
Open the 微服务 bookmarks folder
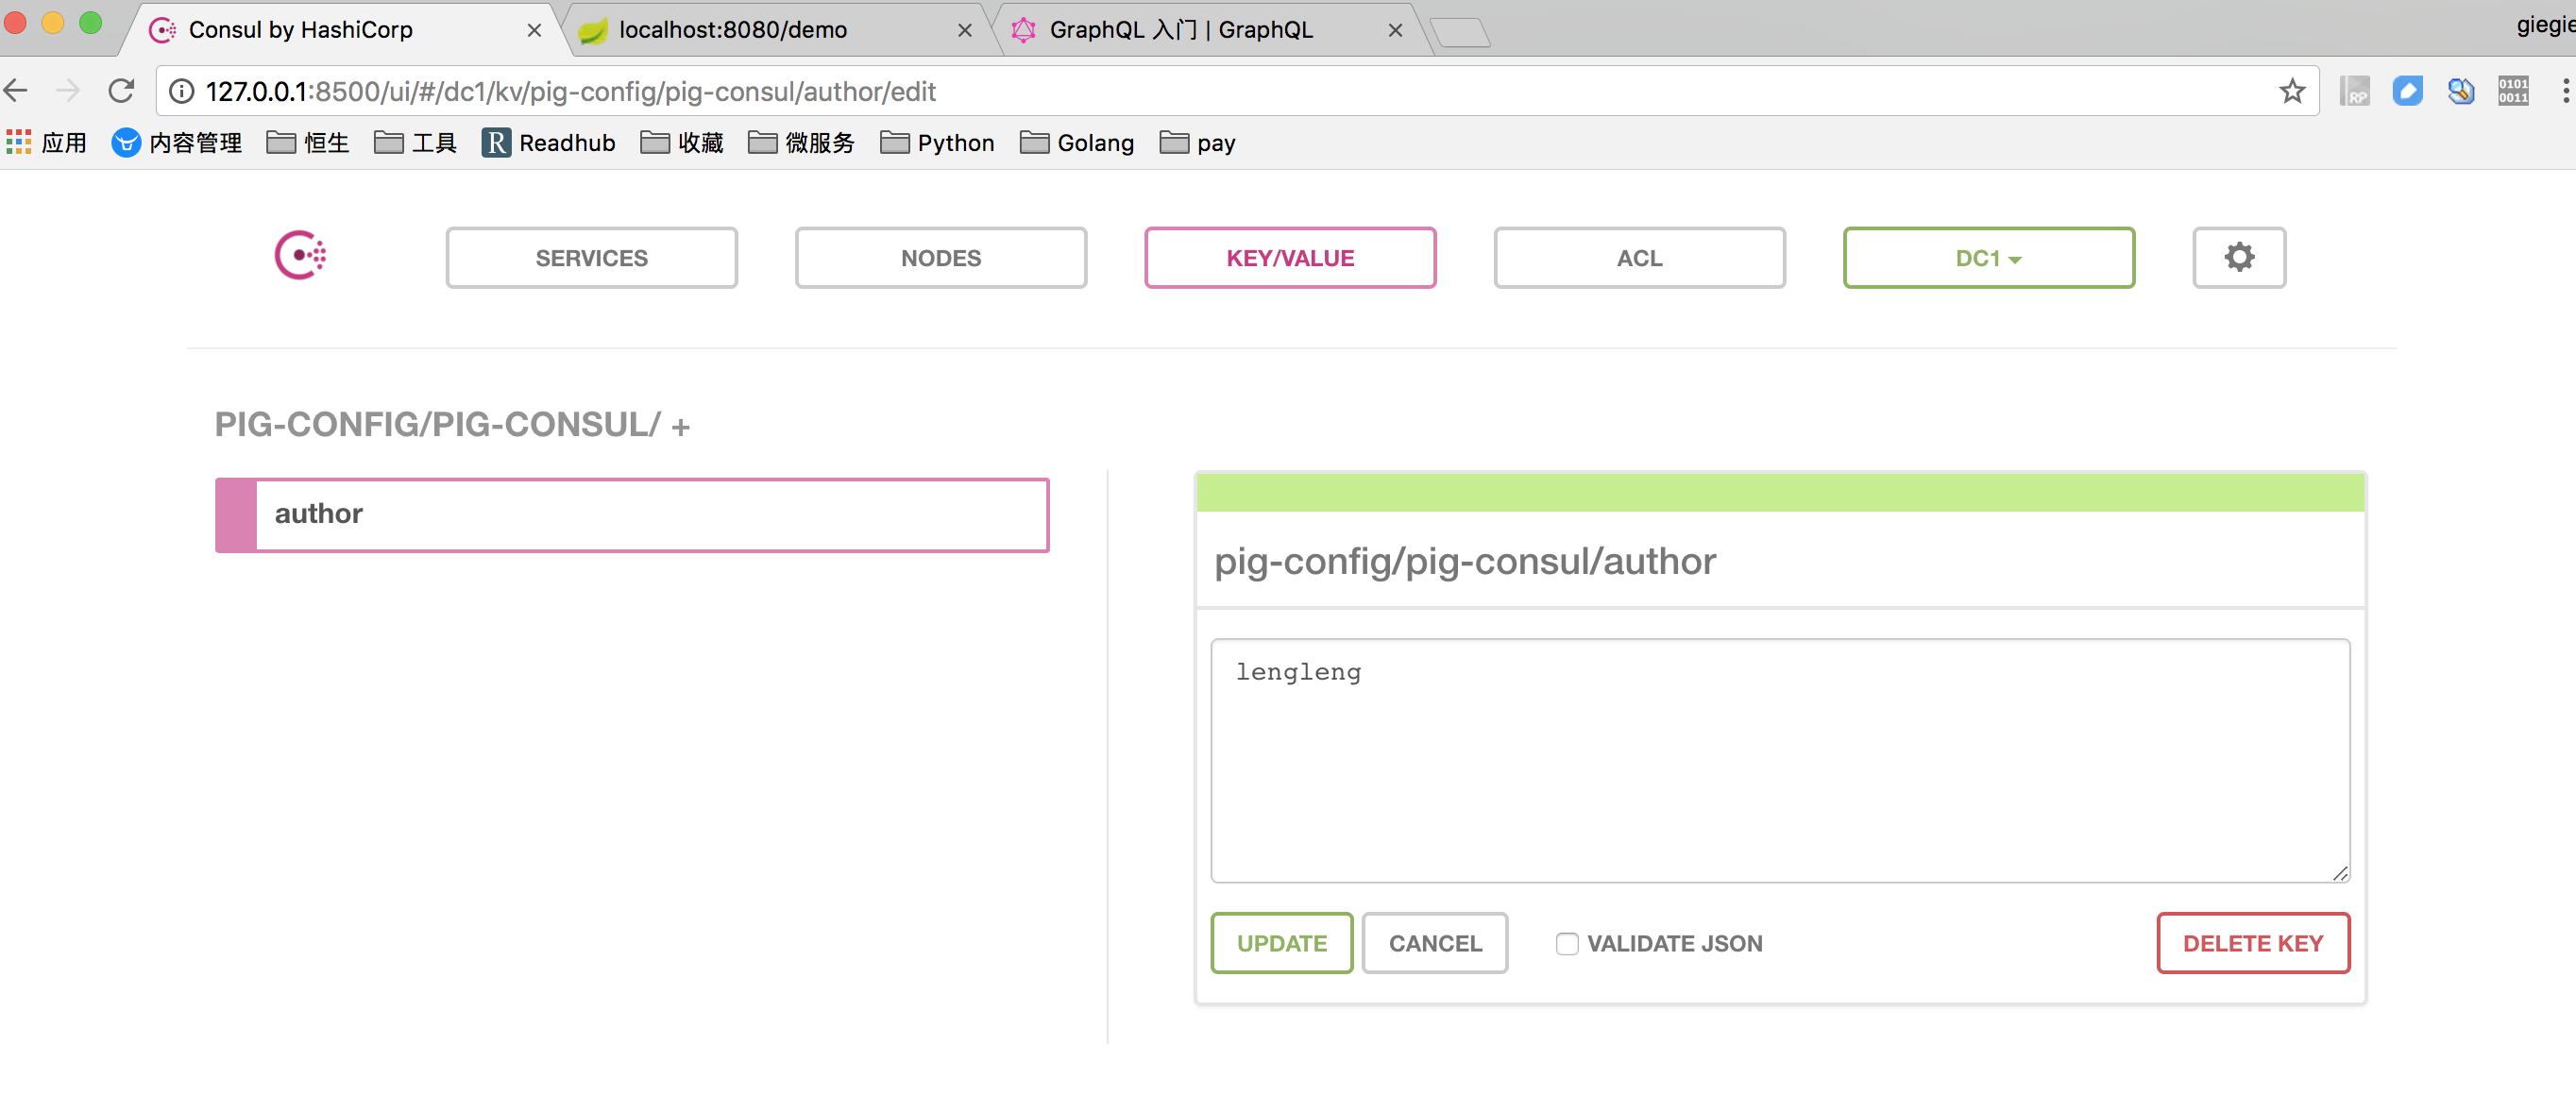tap(801, 143)
